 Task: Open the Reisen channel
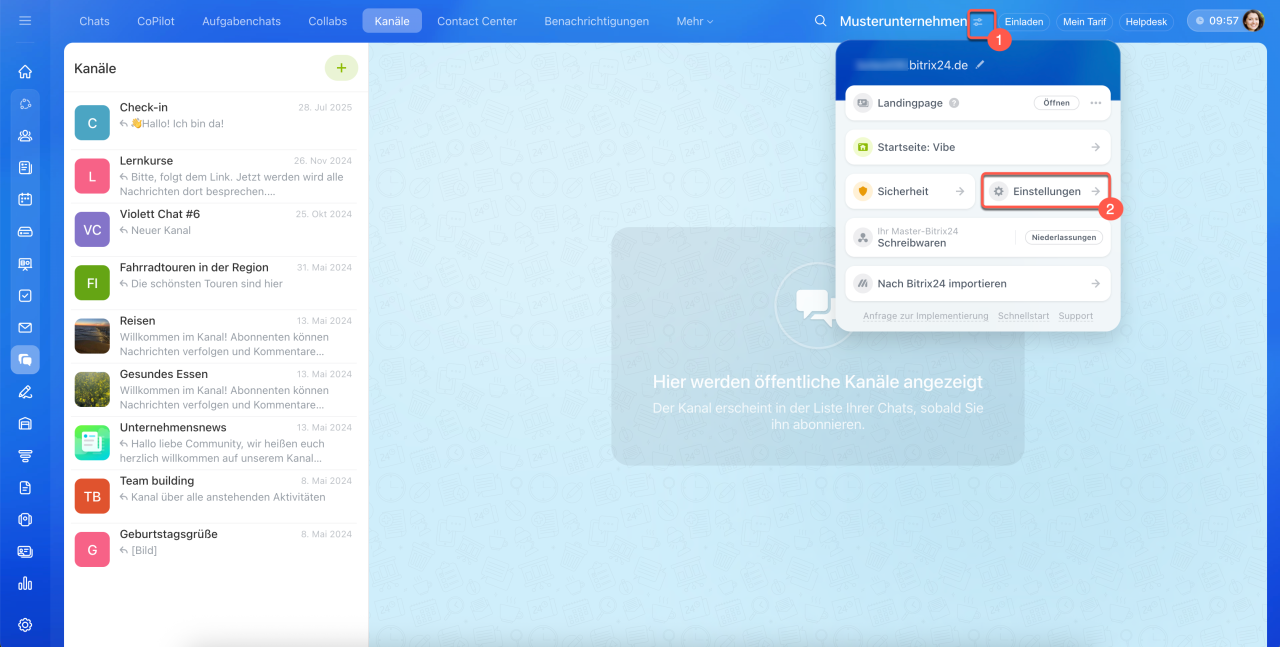coord(215,335)
